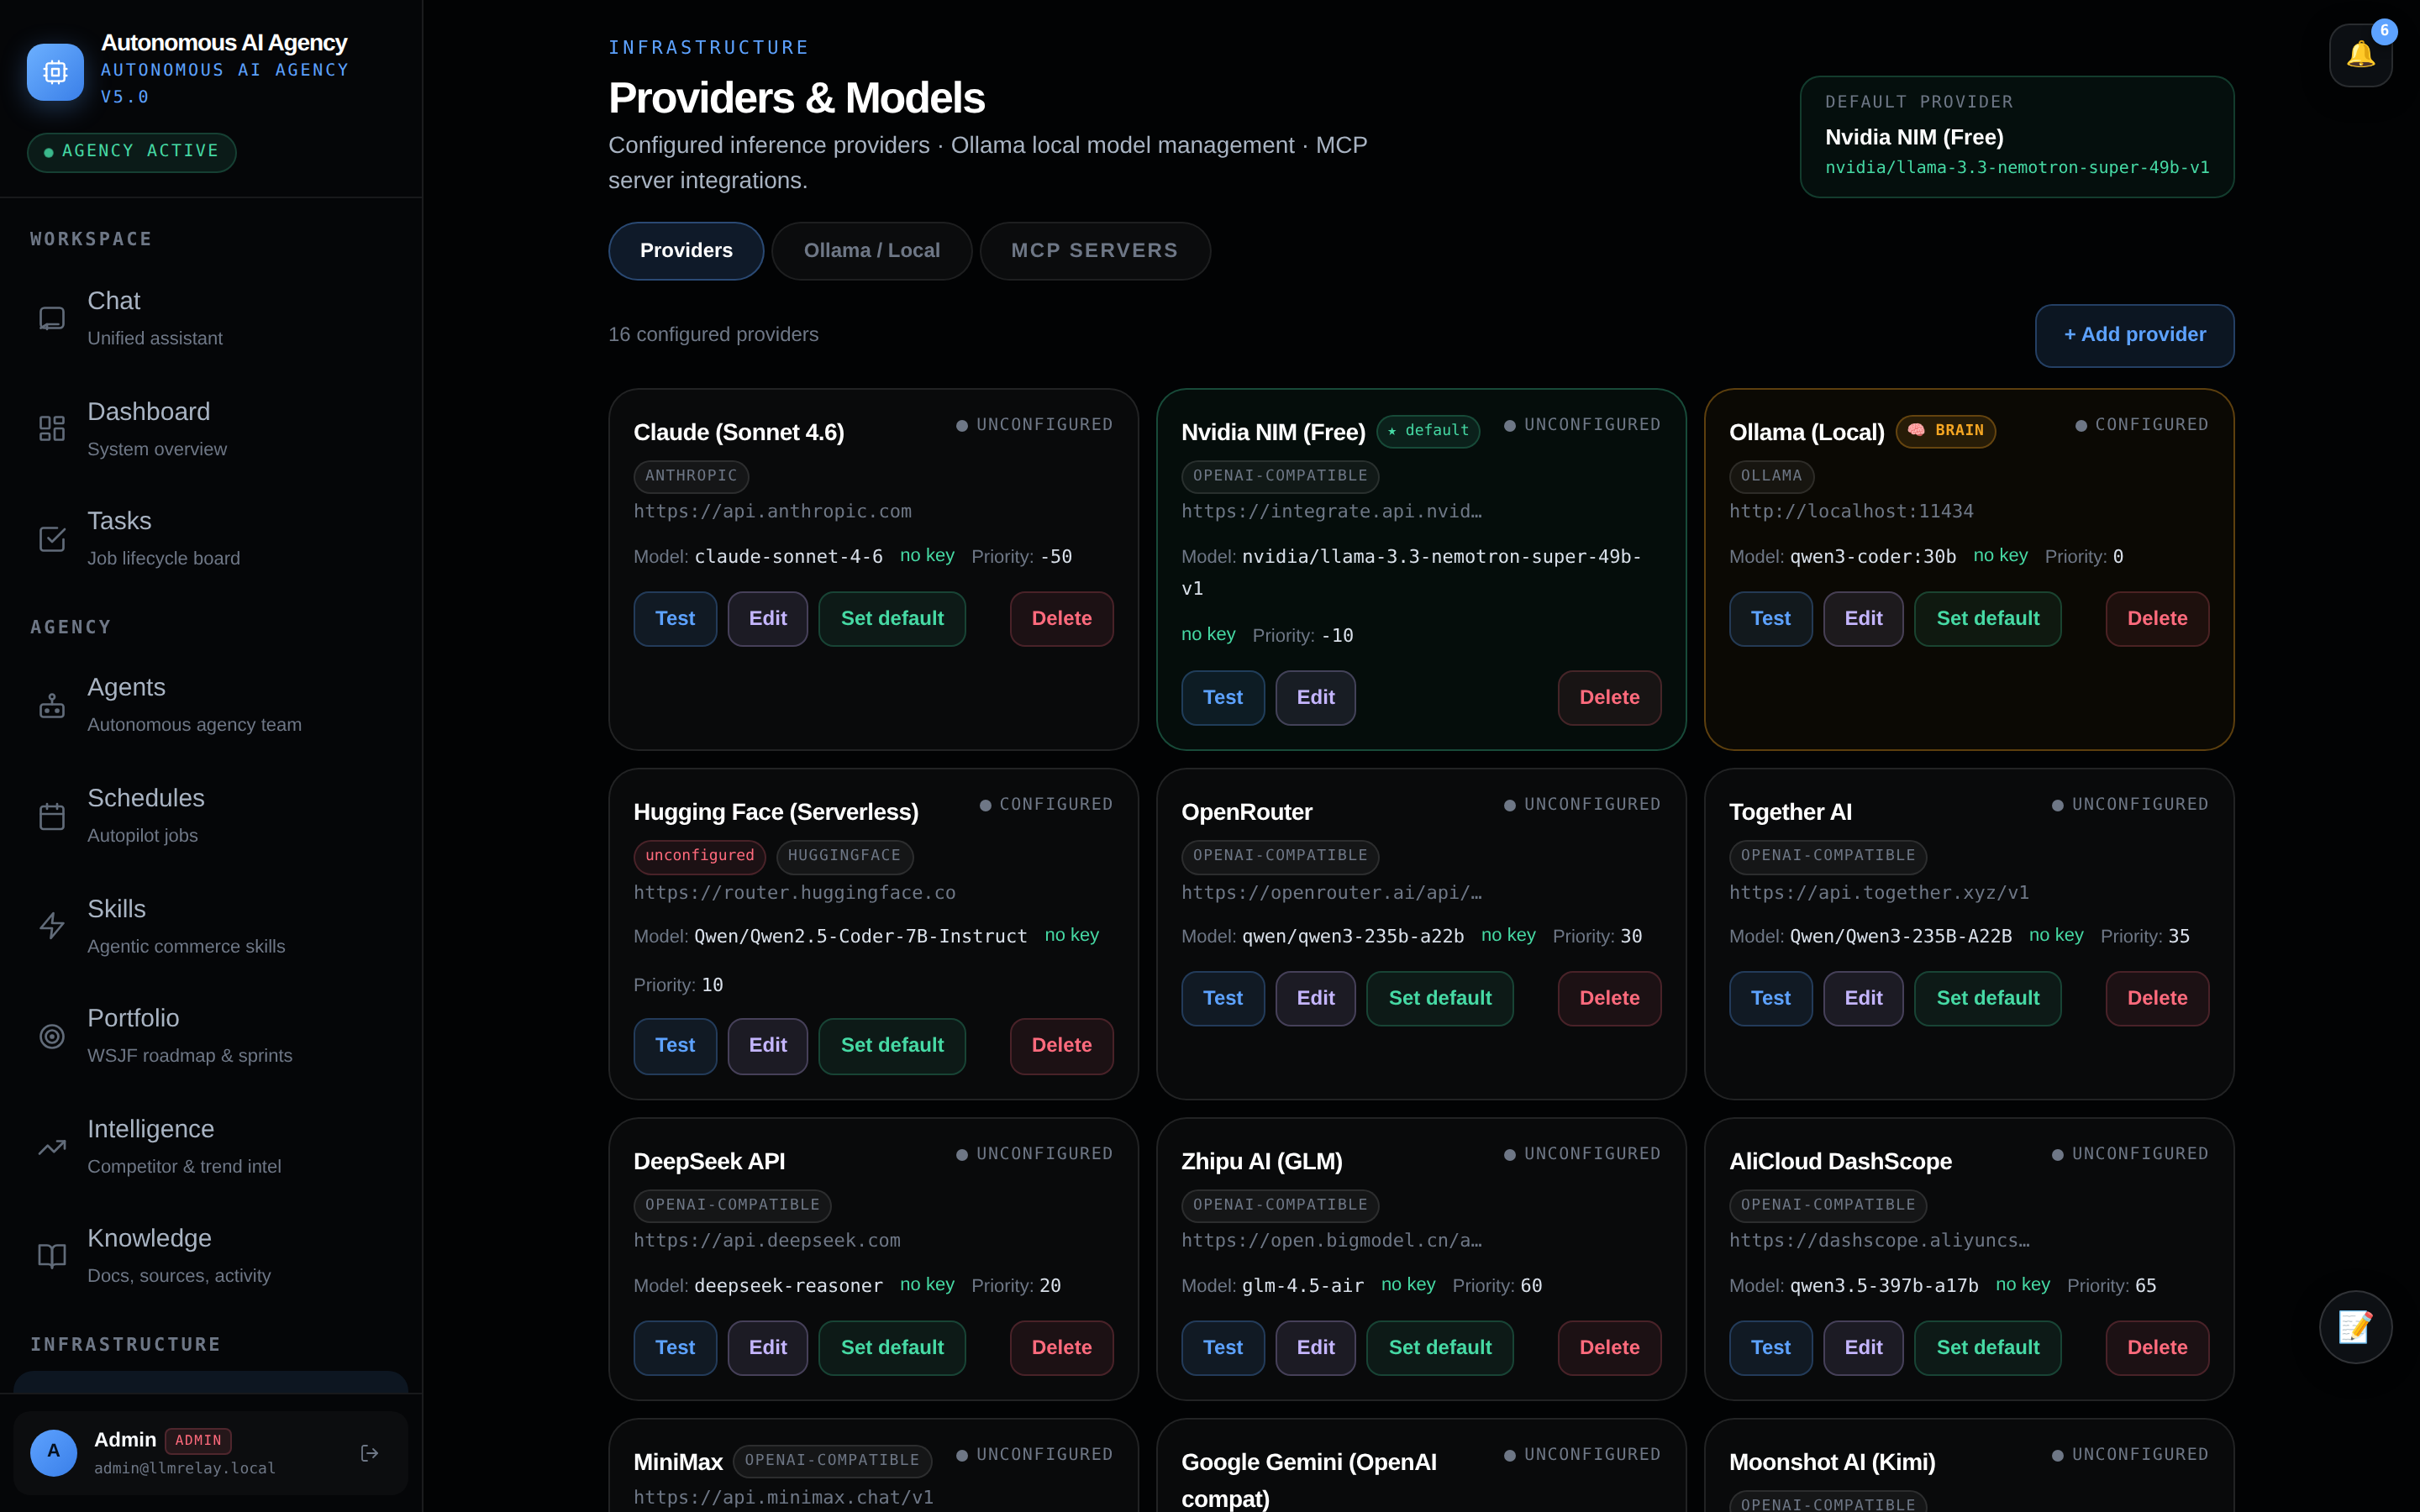Test the OpenRouter provider
The image size is (2420, 1512).
[x=1223, y=999]
